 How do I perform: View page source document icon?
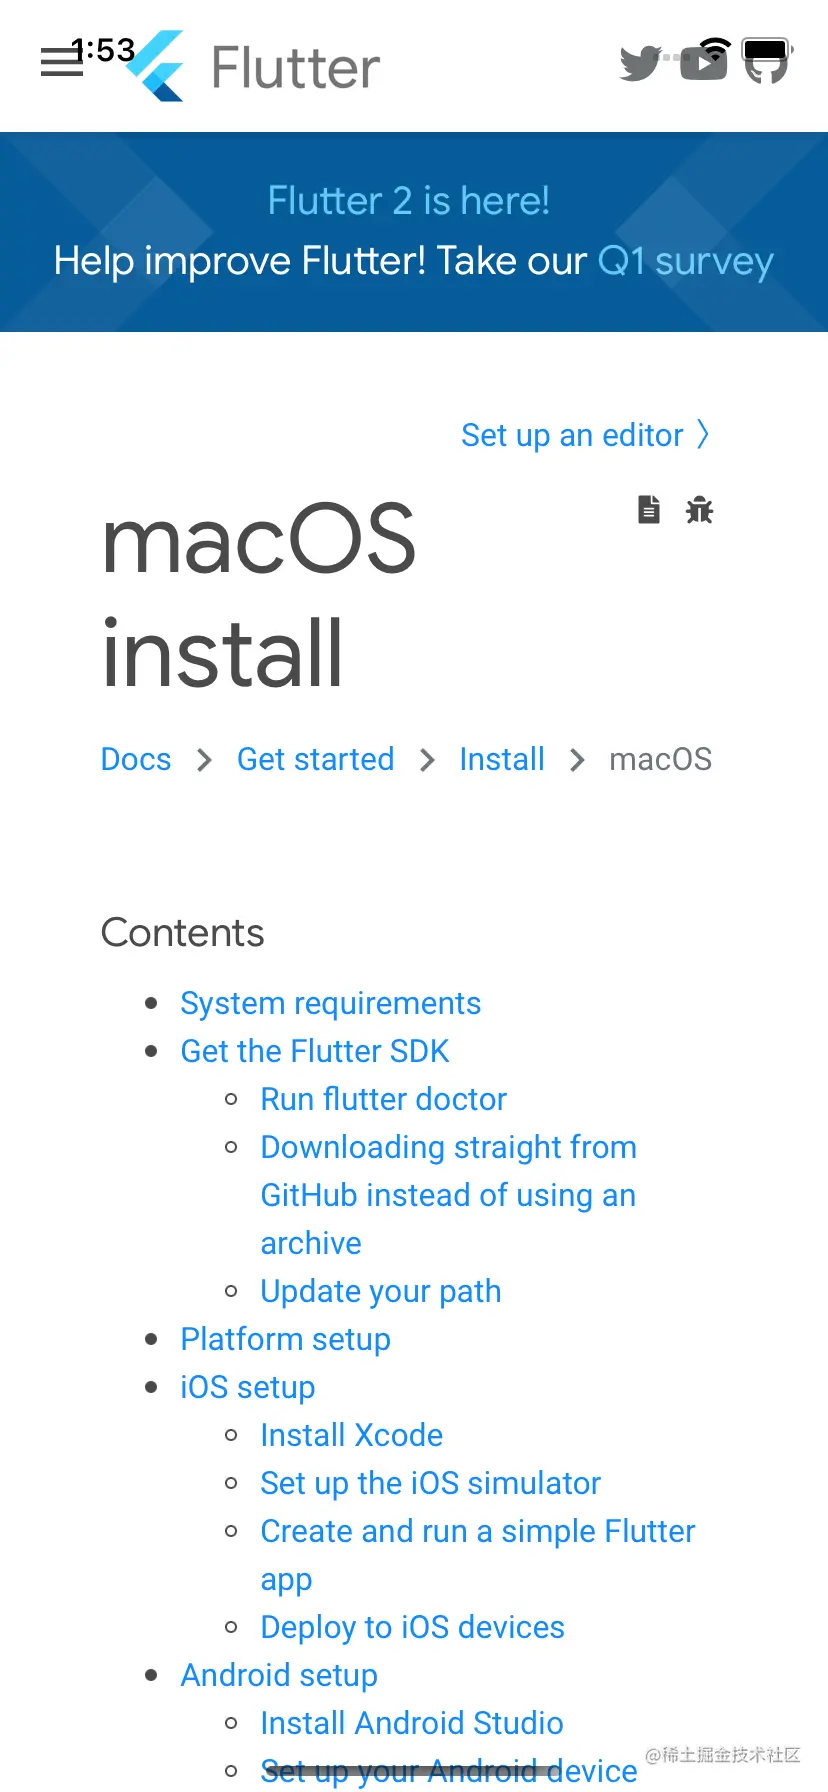pyautogui.click(x=649, y=509)
